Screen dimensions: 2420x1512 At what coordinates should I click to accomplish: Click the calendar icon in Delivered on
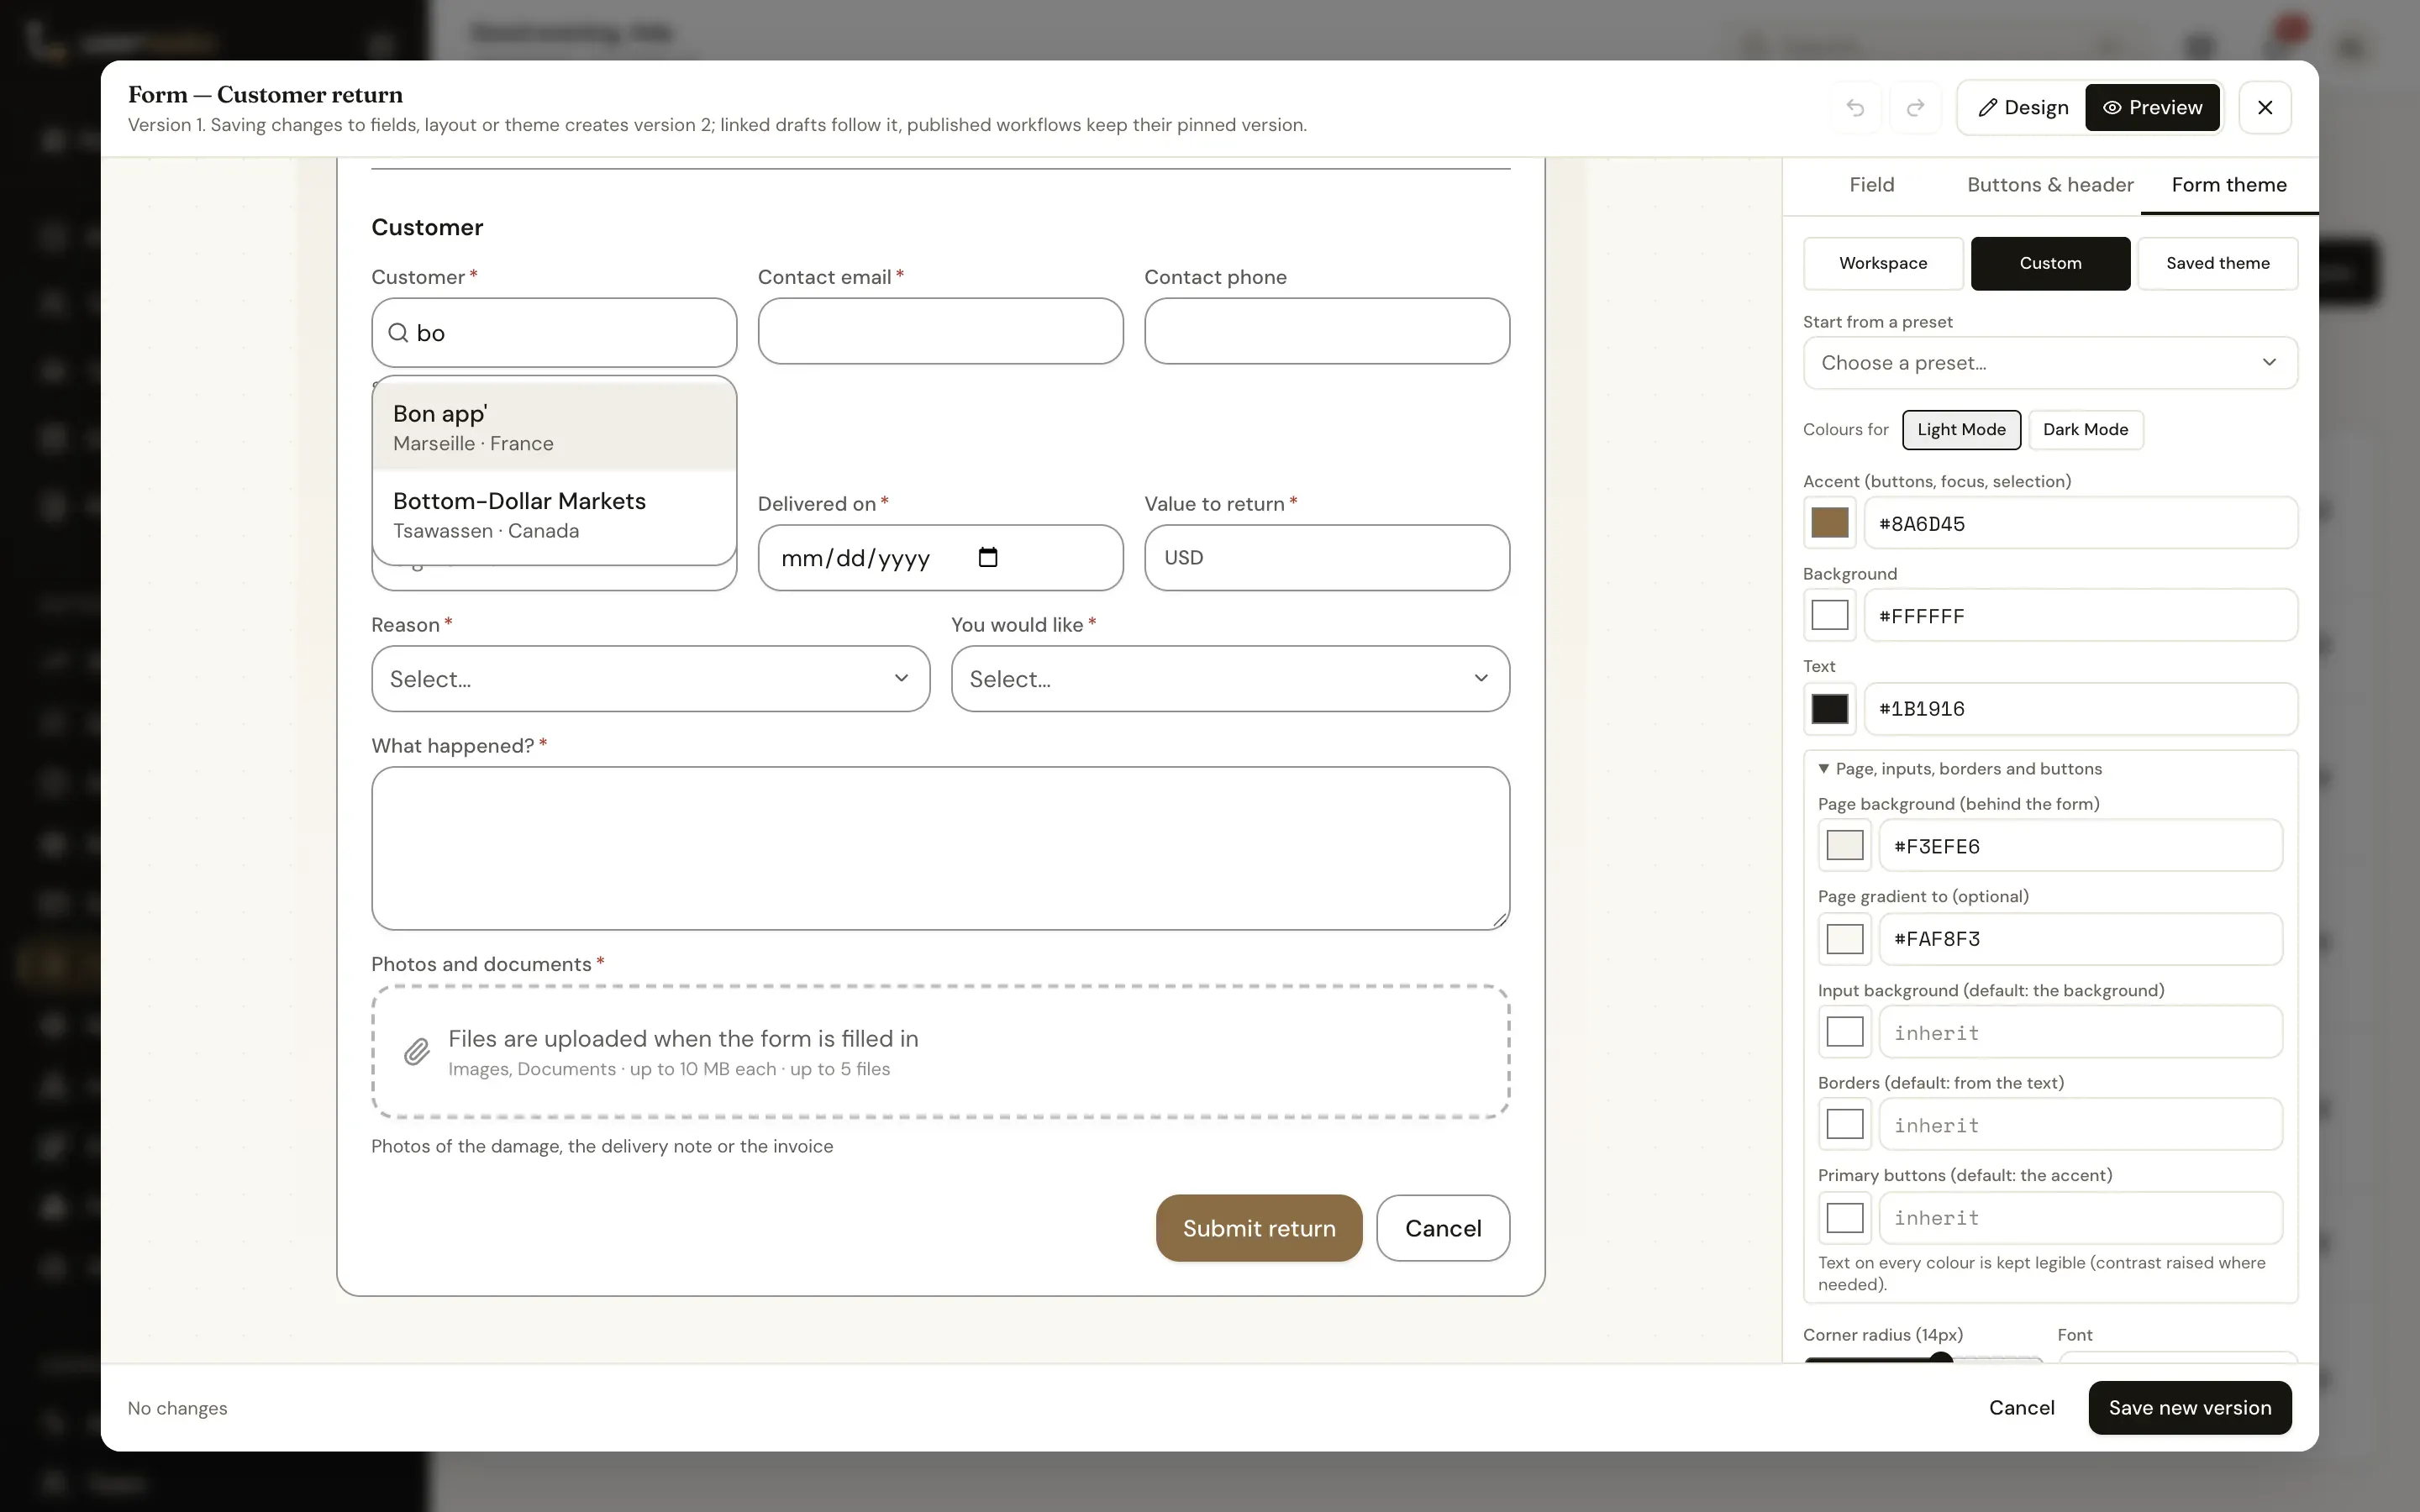point(988,557)
